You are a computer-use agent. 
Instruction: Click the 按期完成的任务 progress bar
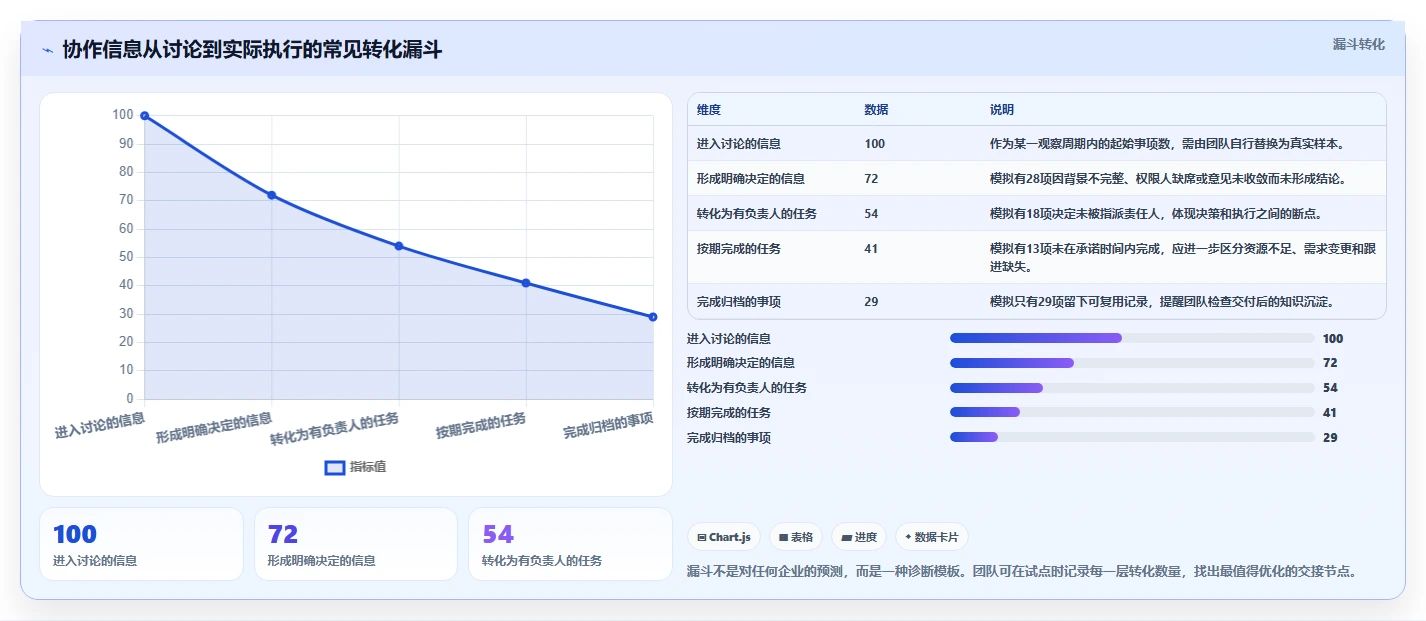pyautogui.click(x=1132, y=412)
